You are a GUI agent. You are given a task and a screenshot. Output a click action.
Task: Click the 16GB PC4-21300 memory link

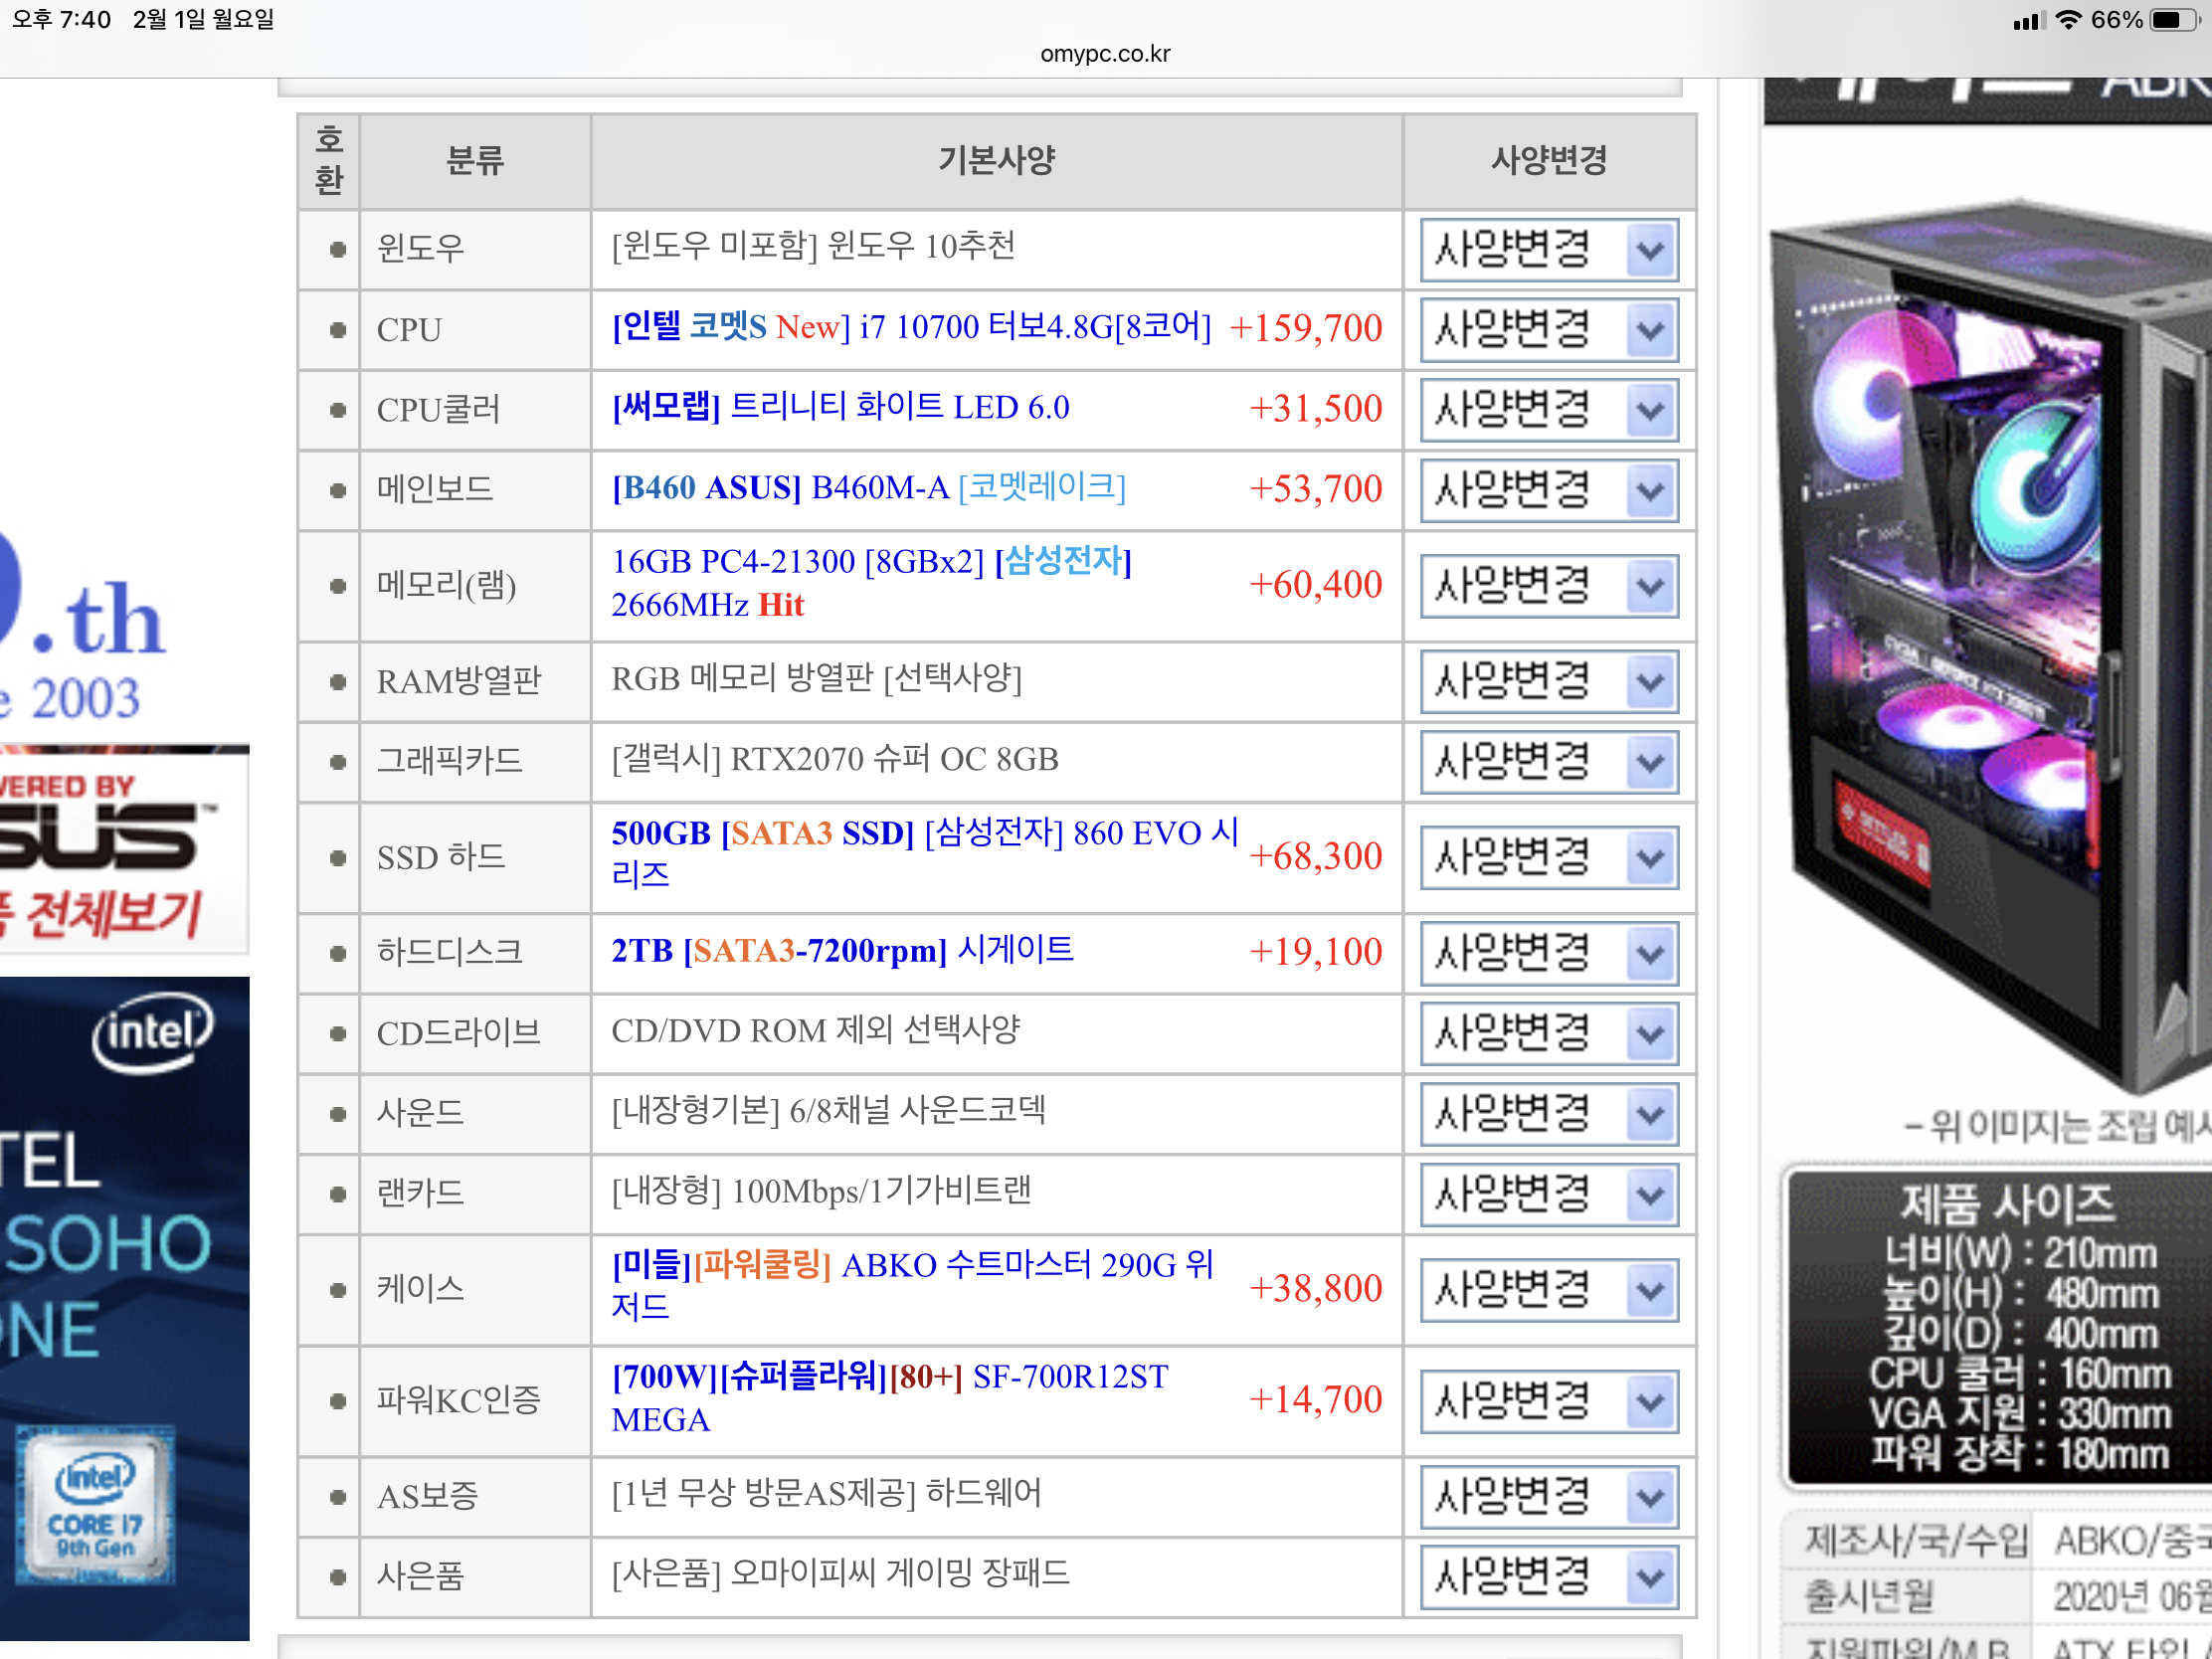click(871, 583)
